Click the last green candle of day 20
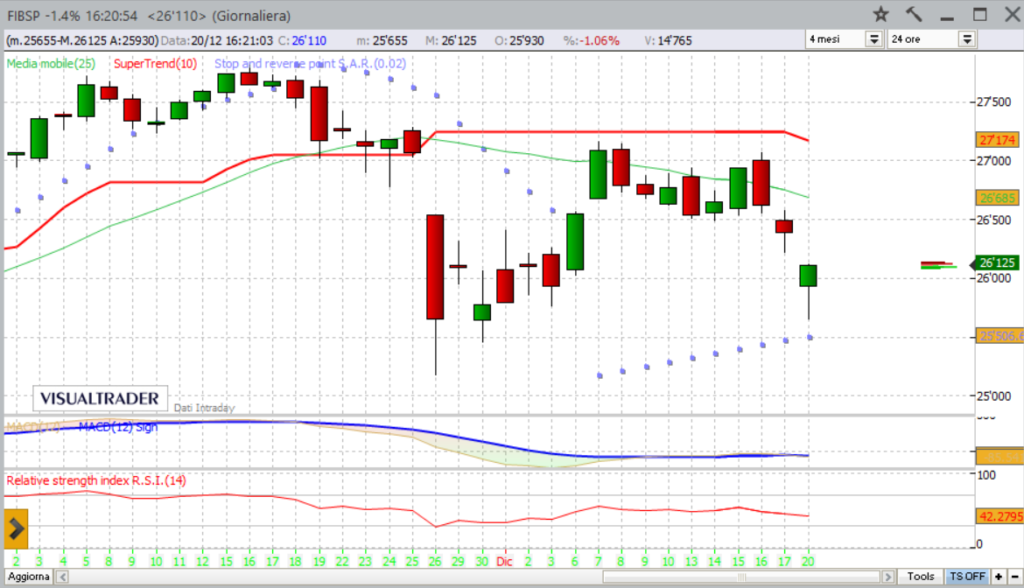This screenshot has width=1024, height=588. pyautogui.click(x=808, y=276)
